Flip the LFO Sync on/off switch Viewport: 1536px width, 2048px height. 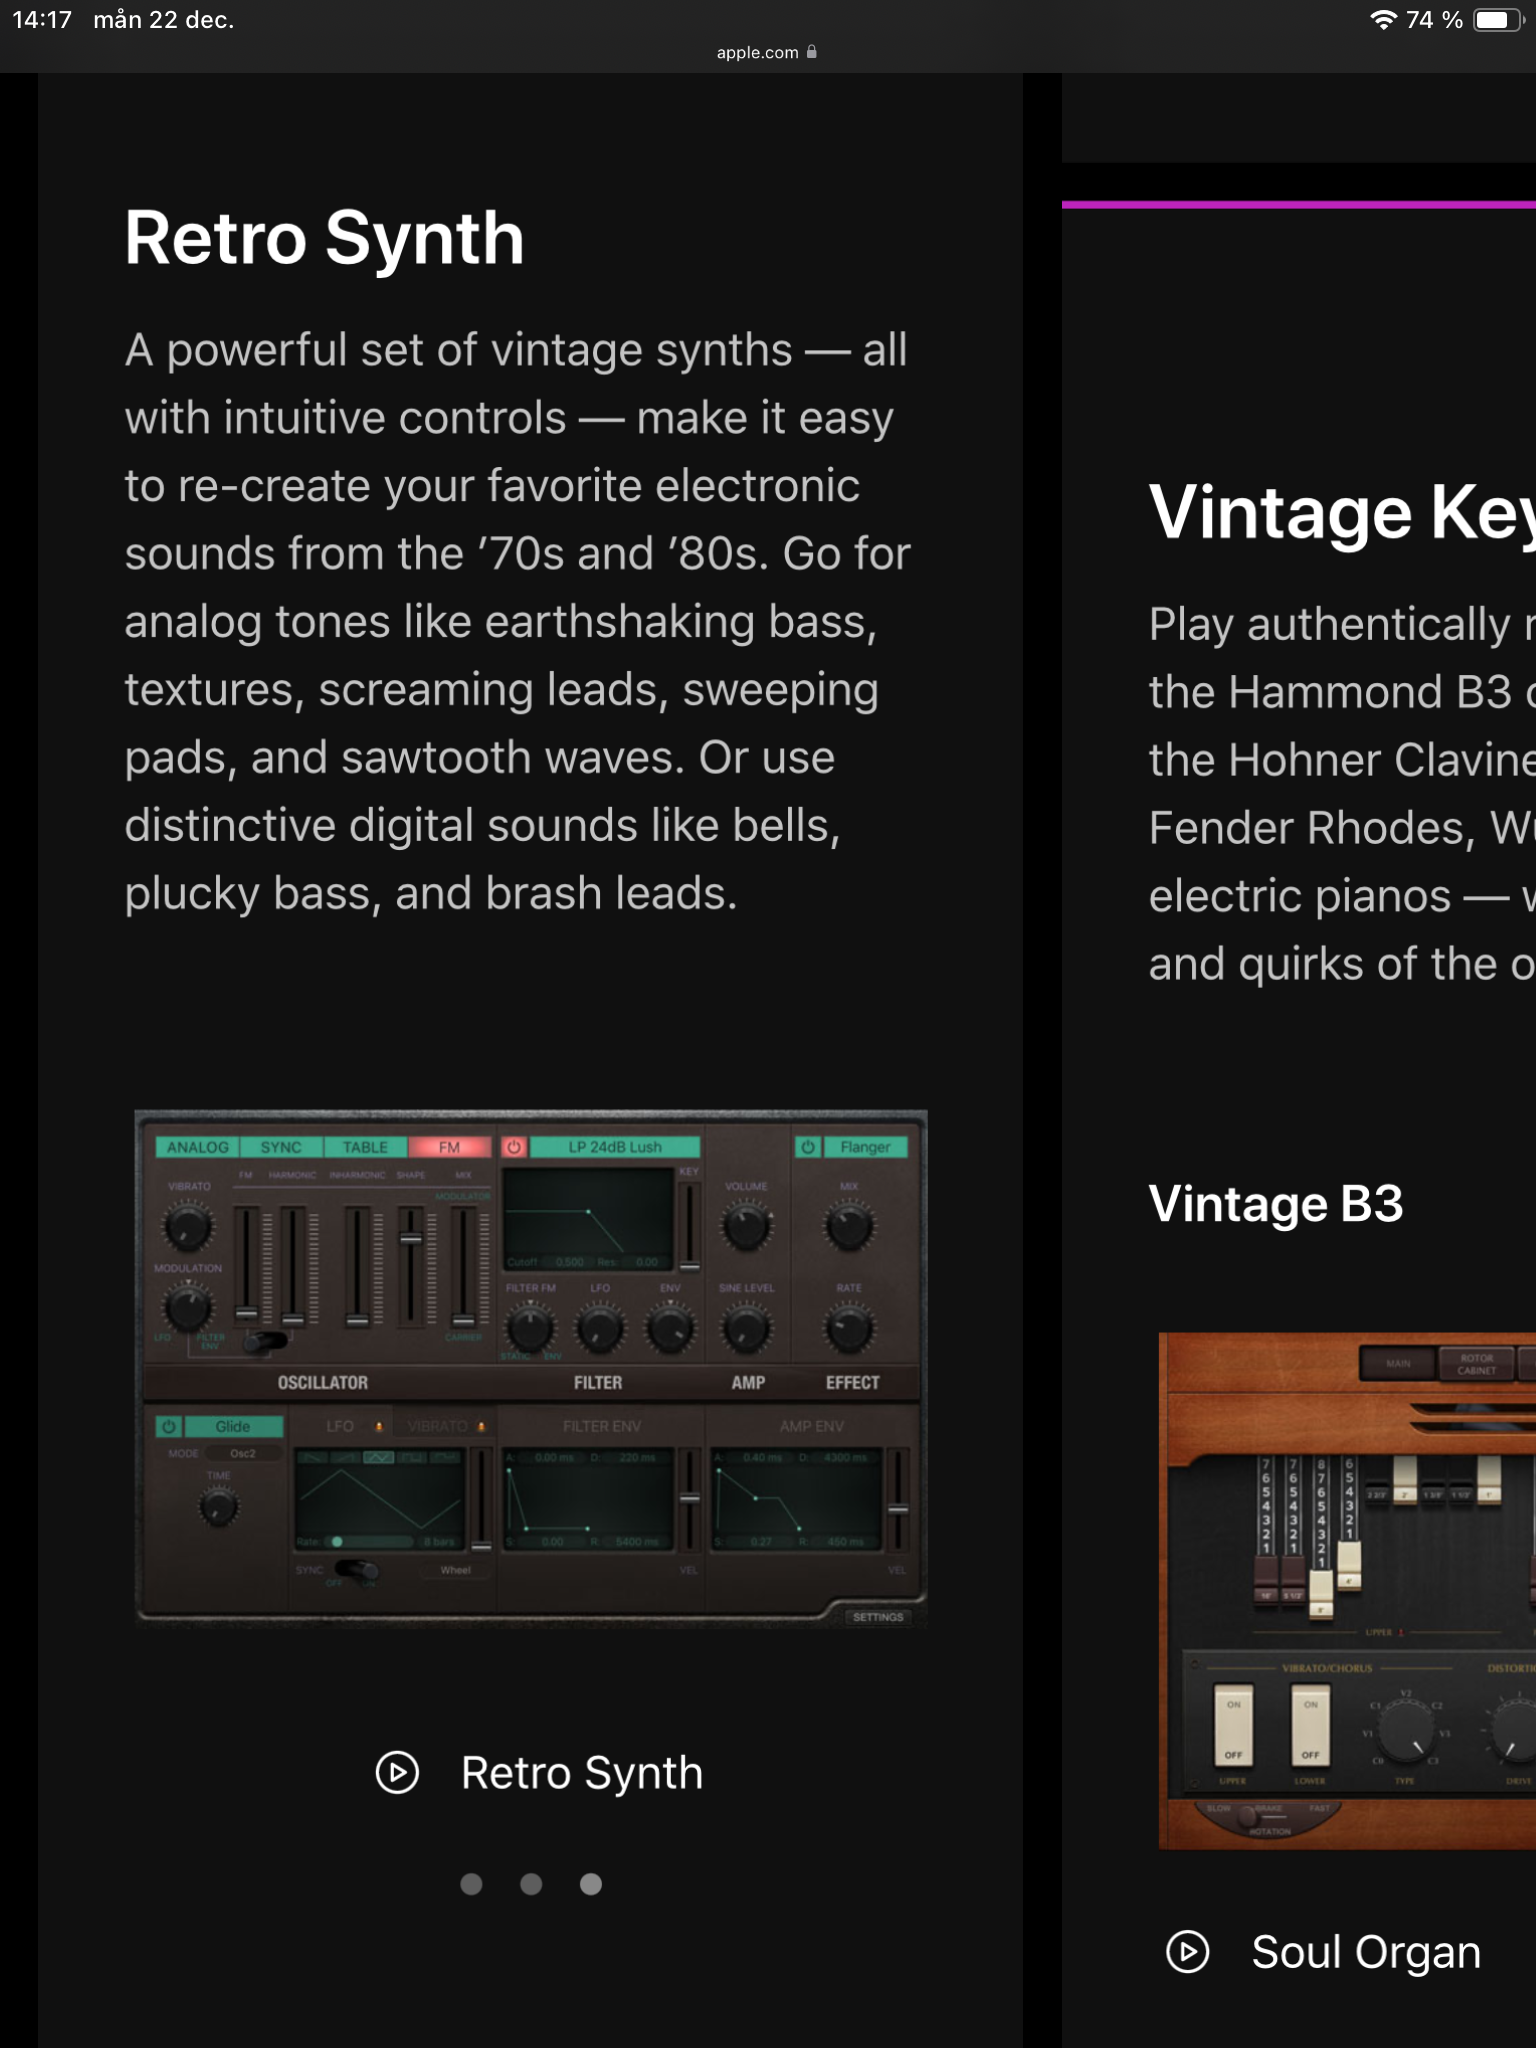coord(356,1569)
